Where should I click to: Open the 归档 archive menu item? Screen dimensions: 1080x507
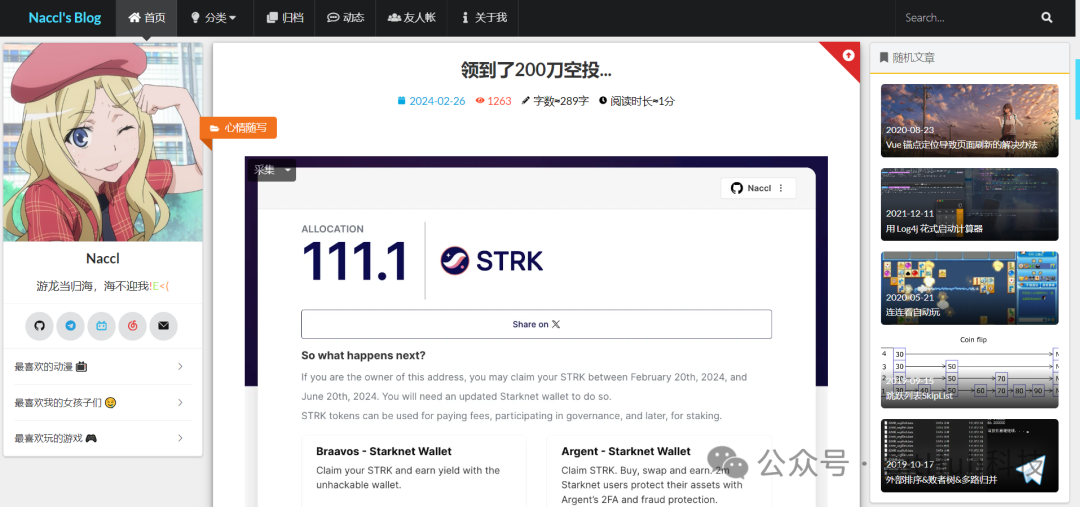coord(285,18)
